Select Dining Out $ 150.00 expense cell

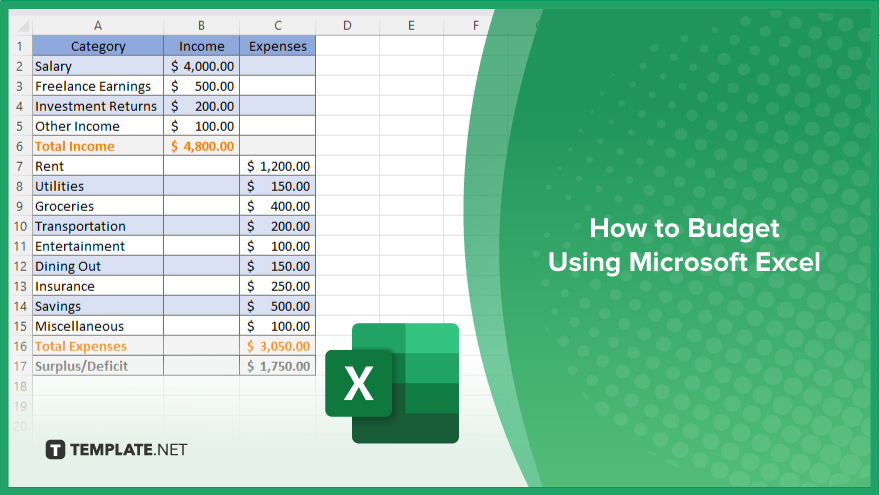(278, 266)
